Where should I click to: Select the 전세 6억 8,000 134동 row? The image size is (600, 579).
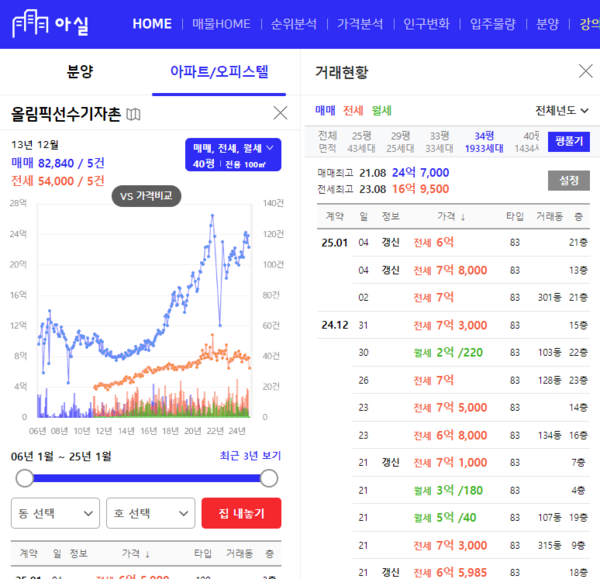coord(471,435)
